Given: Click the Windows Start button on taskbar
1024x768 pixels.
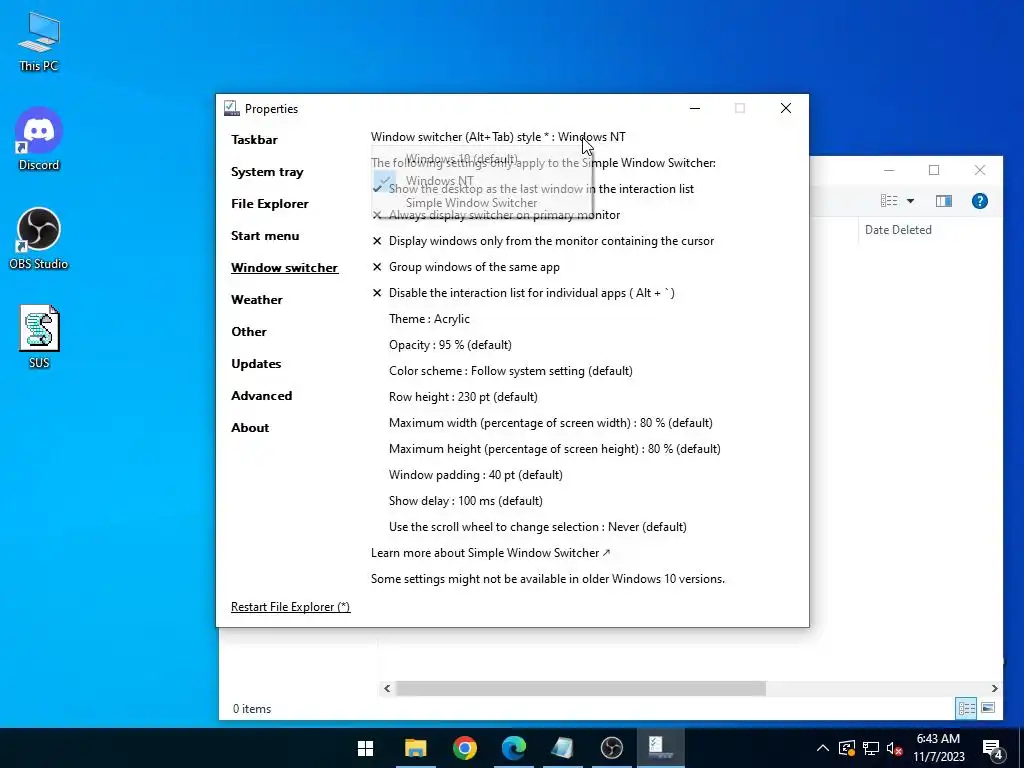Looking at the screenshot, I should [366, 748].
